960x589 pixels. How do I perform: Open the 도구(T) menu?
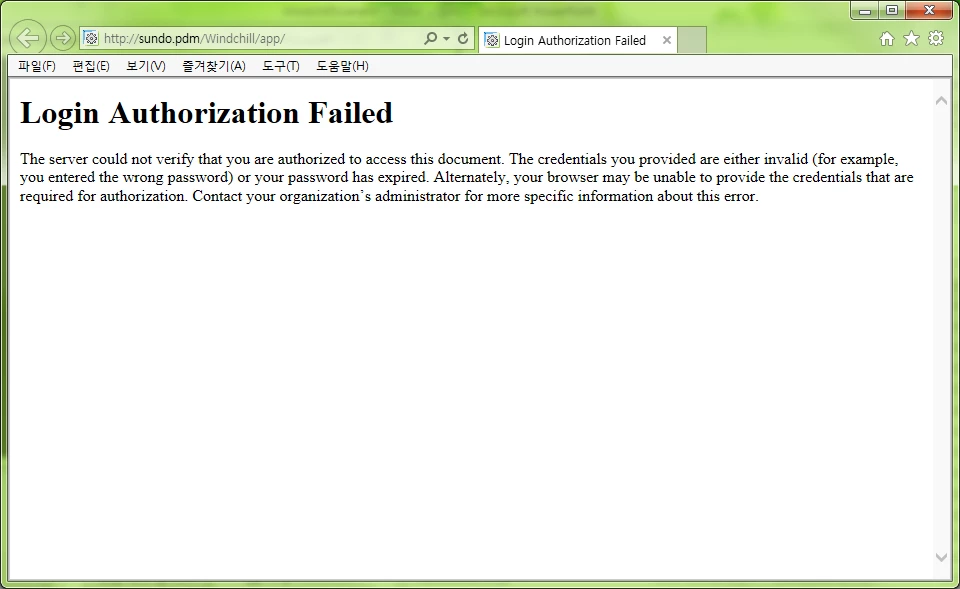(x=281, y=66)
